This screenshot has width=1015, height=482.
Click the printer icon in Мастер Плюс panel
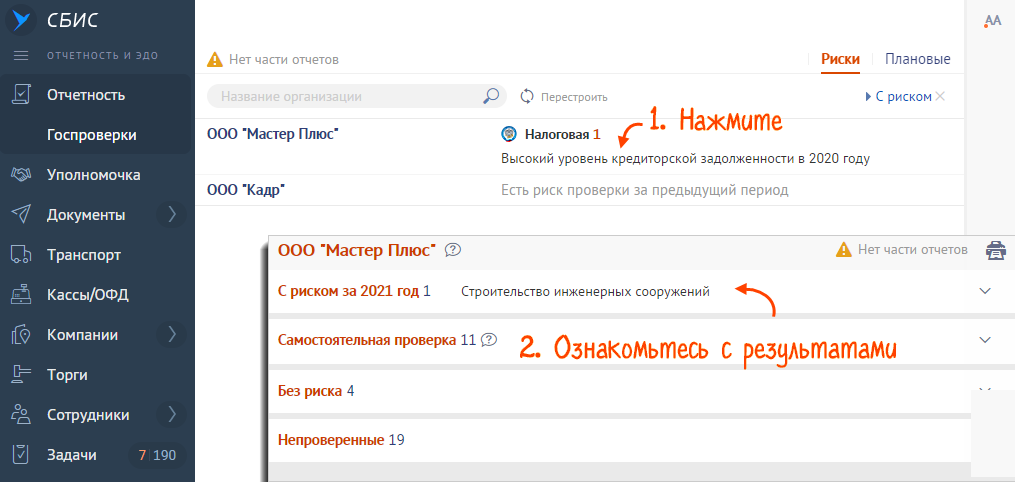[x=996, y=250]
